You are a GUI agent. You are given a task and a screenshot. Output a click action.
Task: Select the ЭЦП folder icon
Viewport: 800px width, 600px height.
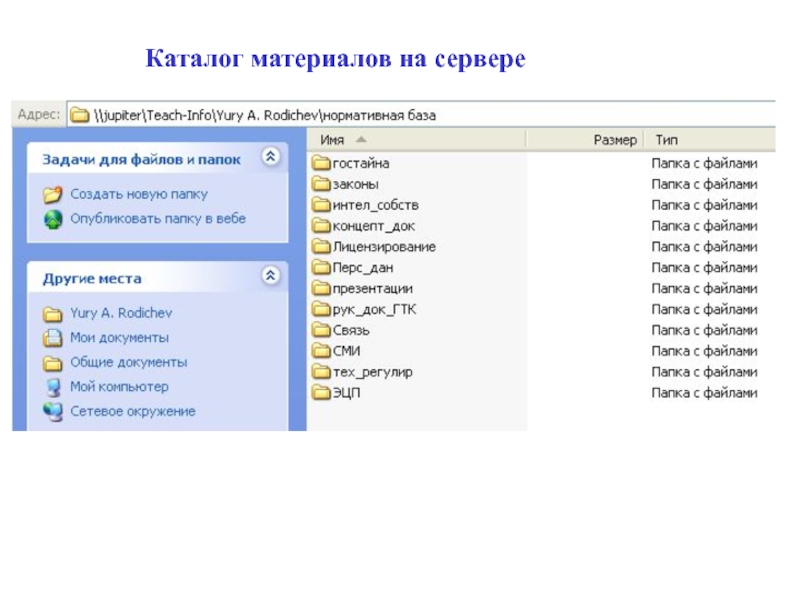(321, 392)
